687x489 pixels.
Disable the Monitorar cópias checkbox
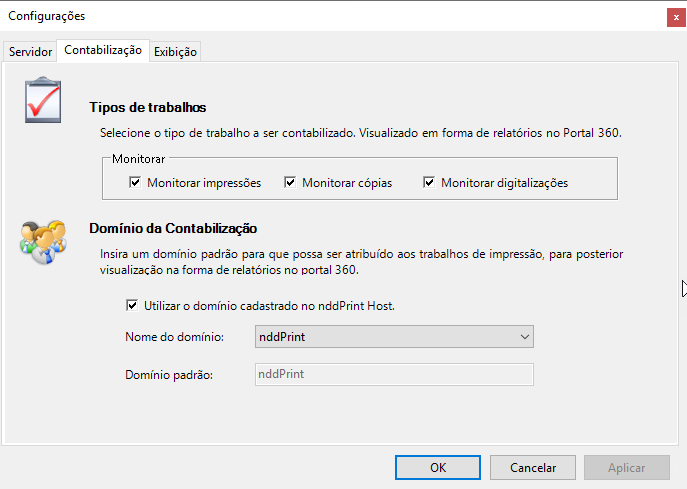[290, 183]
